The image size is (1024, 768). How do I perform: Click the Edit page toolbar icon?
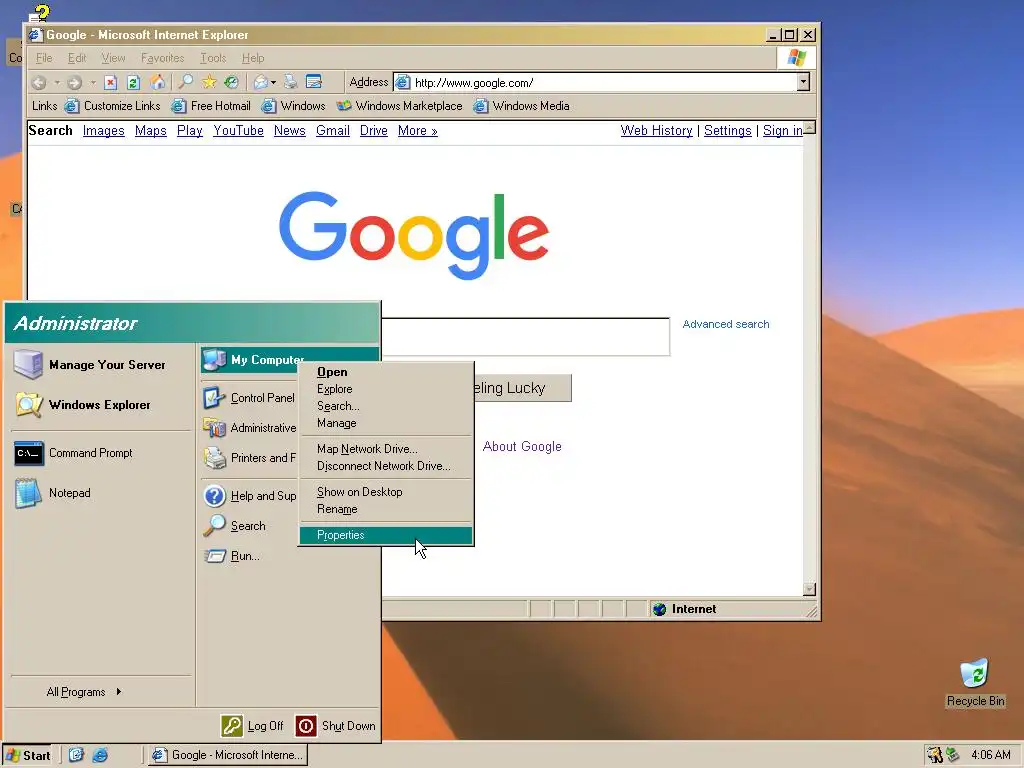[x=314, y=82]
